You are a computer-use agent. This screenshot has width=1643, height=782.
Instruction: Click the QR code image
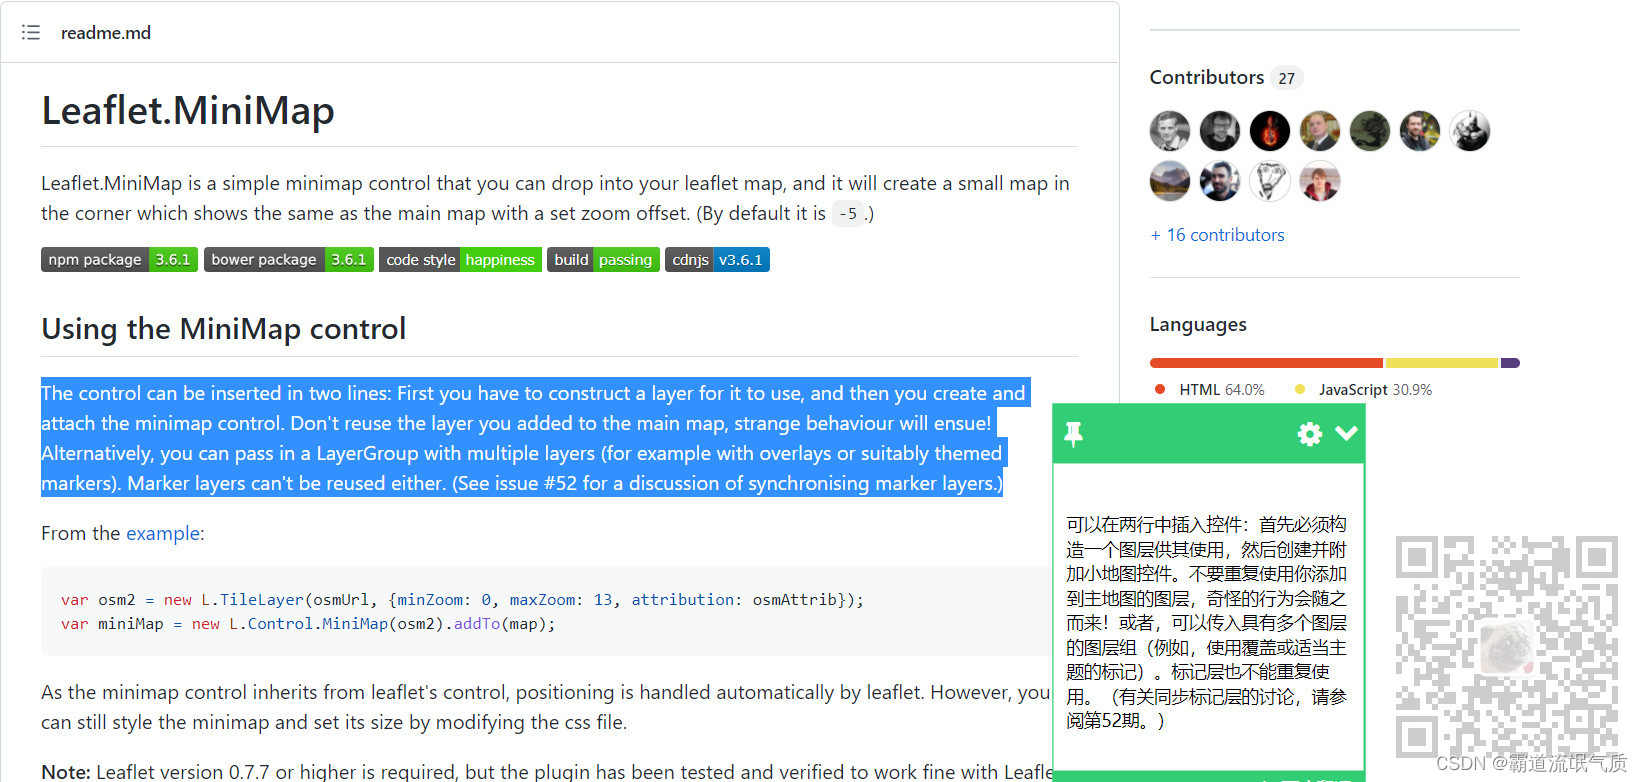pos(1506,646)
